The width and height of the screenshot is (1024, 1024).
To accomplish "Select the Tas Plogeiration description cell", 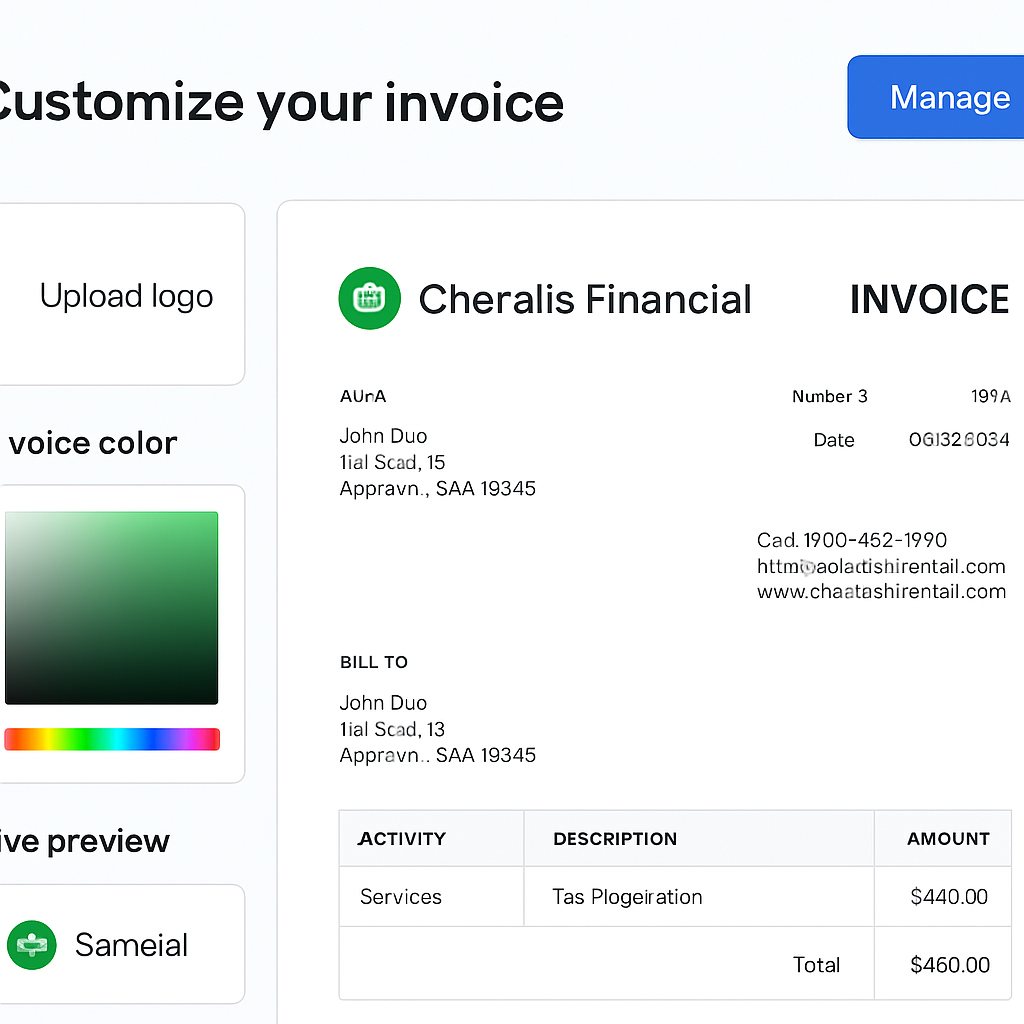I will pos(627,896).
